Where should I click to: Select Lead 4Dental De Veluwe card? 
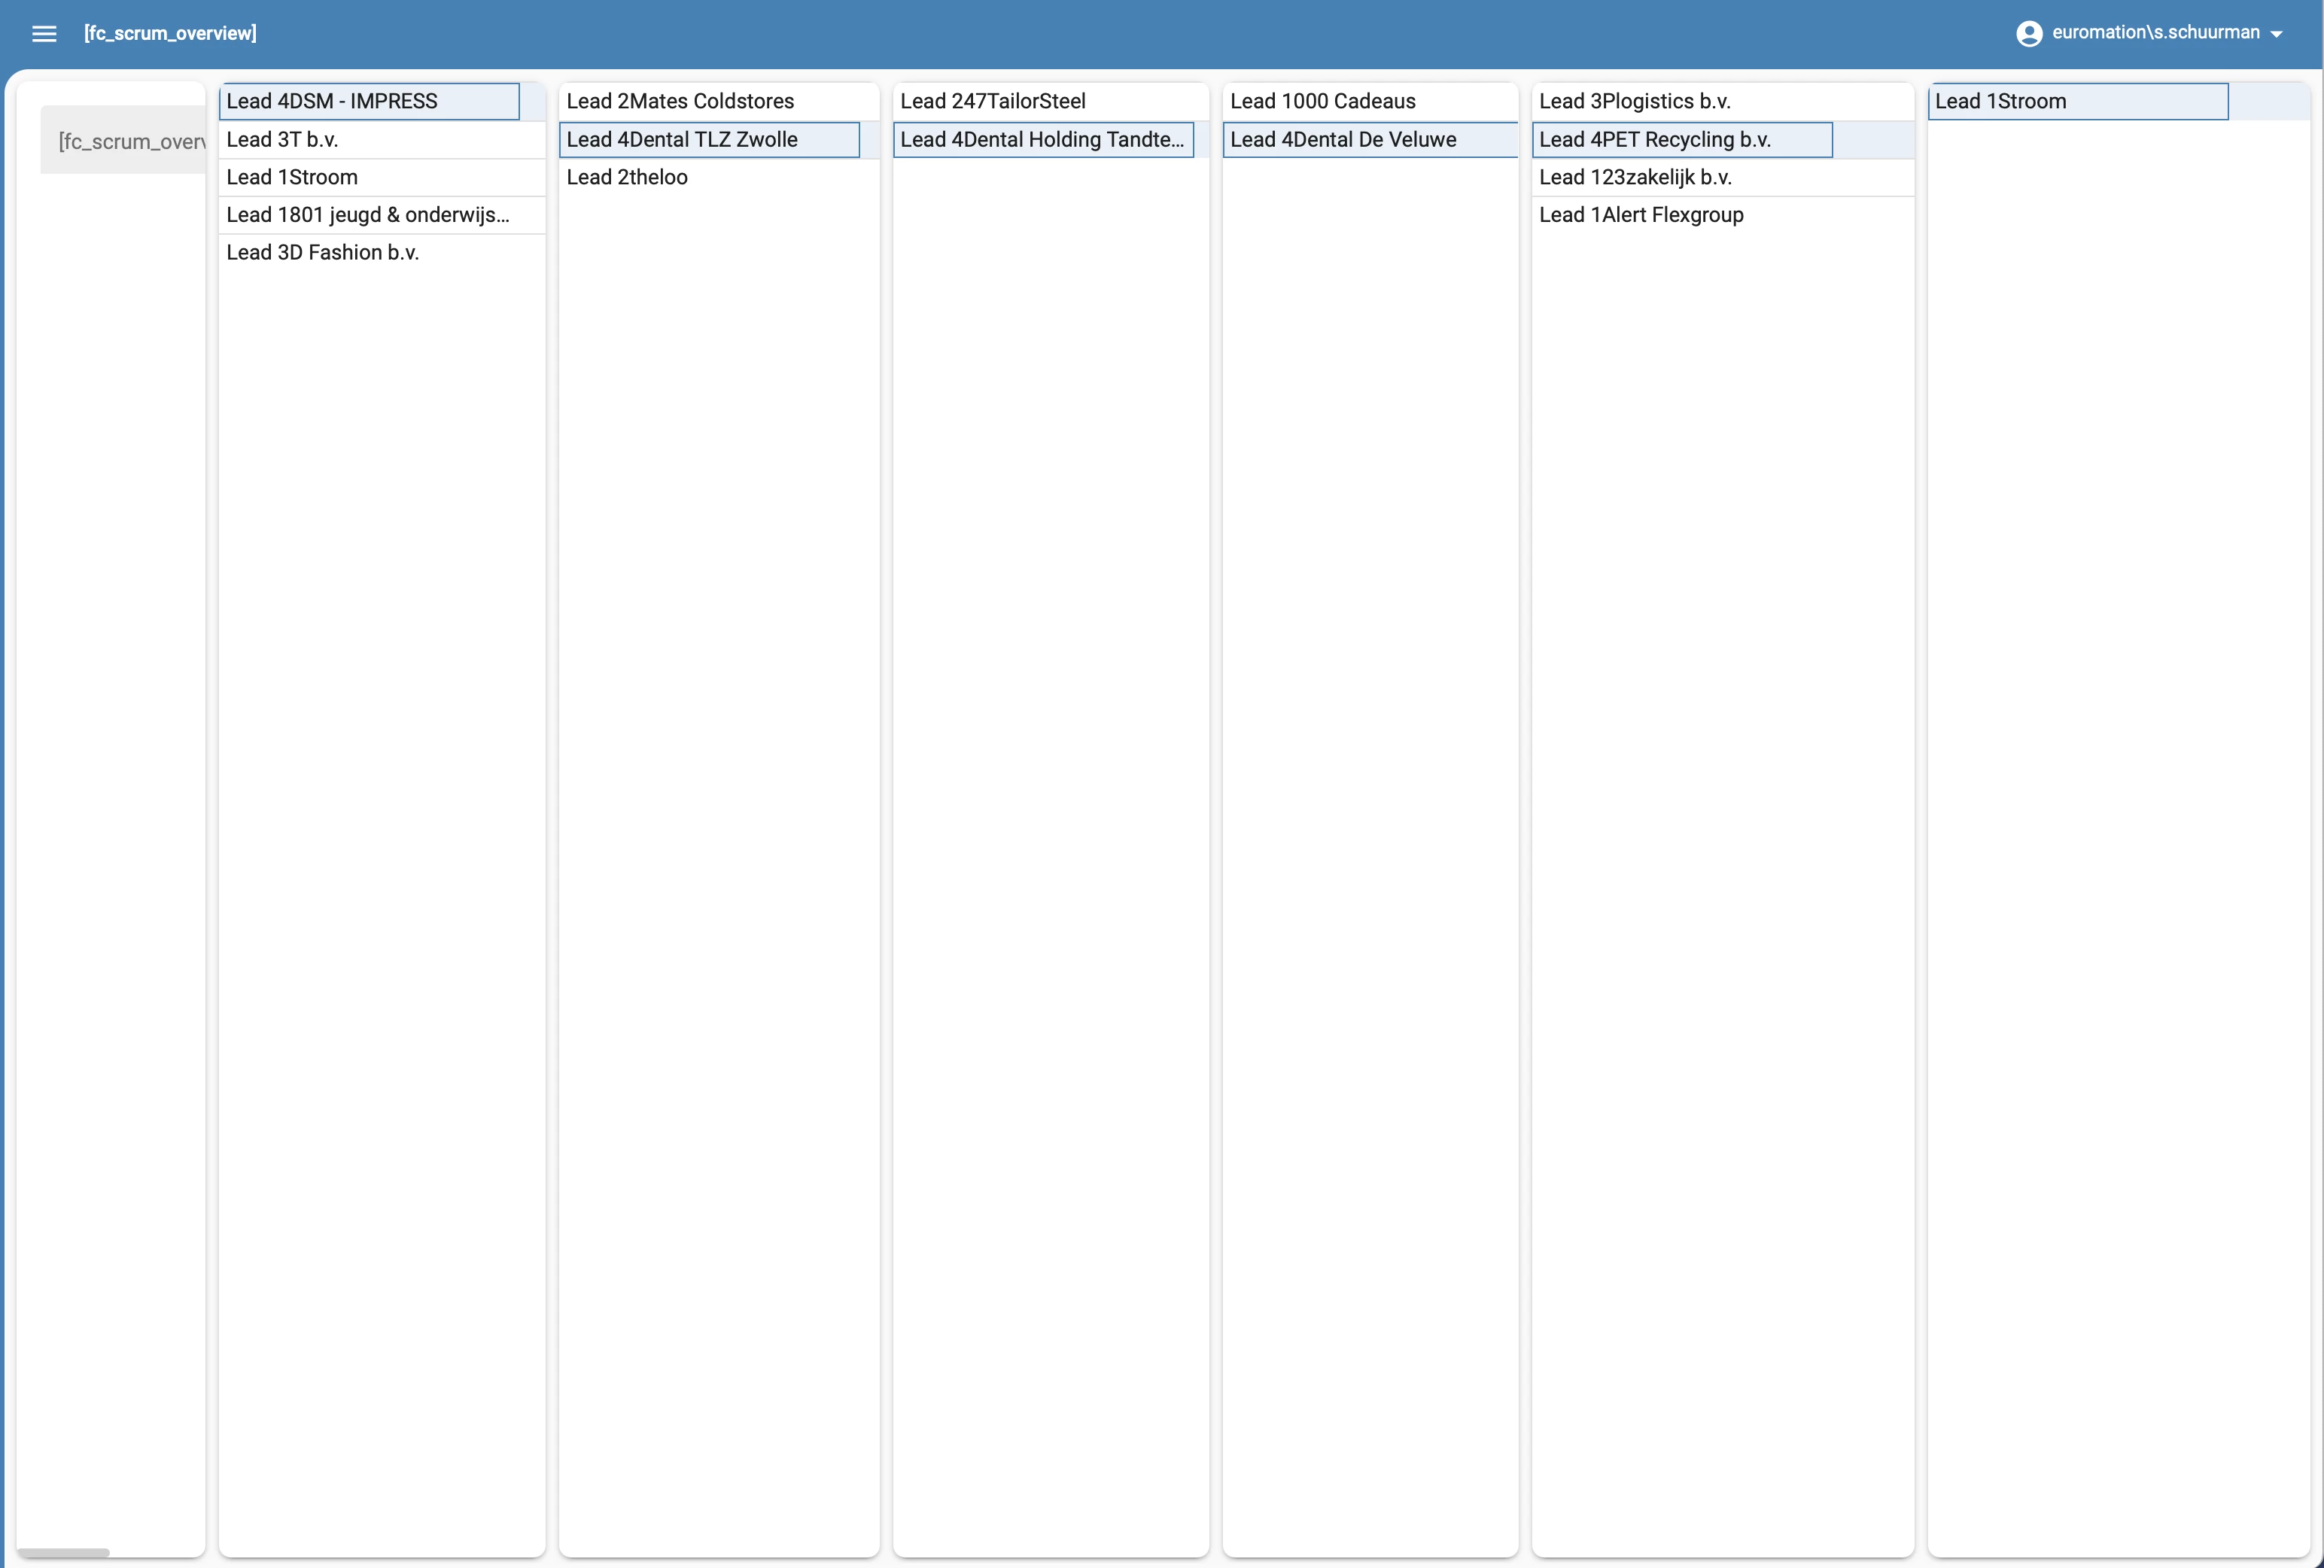pos(1370,140)
